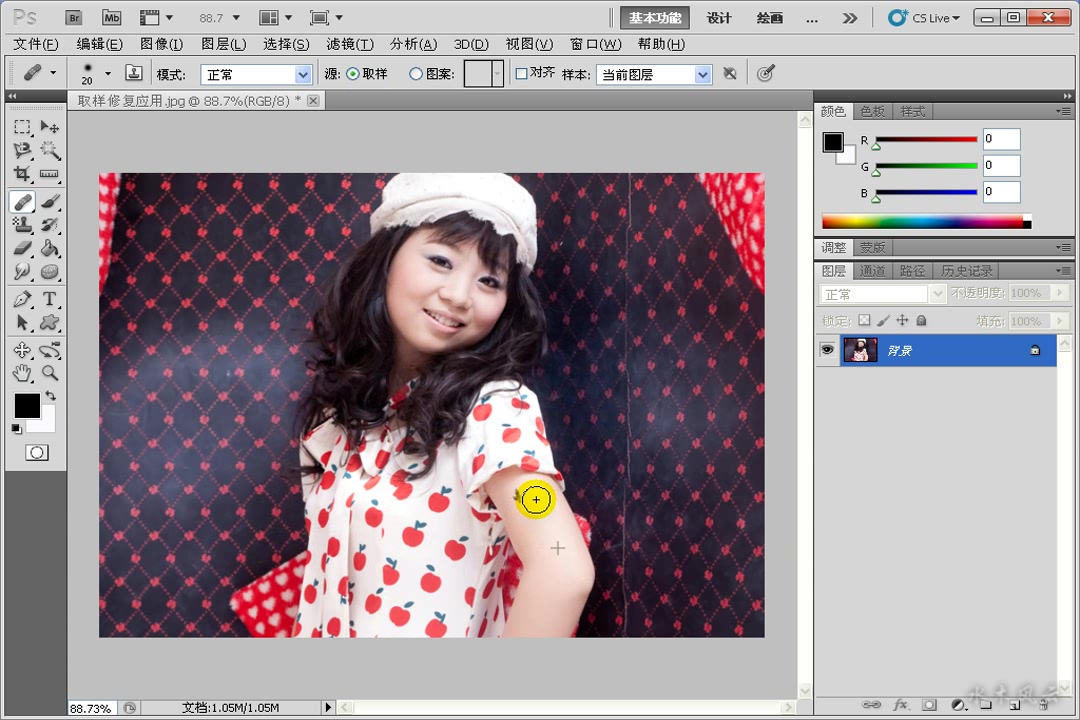Enter Quick Mask mode below the color swatches

pyautogui.click(x=36, y=452)
